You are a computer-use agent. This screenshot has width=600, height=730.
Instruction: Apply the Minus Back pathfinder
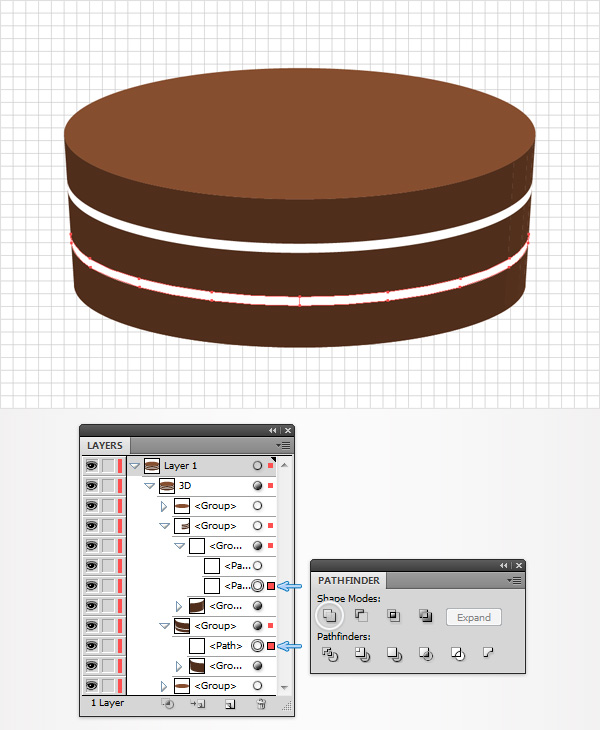coord(488,652)
